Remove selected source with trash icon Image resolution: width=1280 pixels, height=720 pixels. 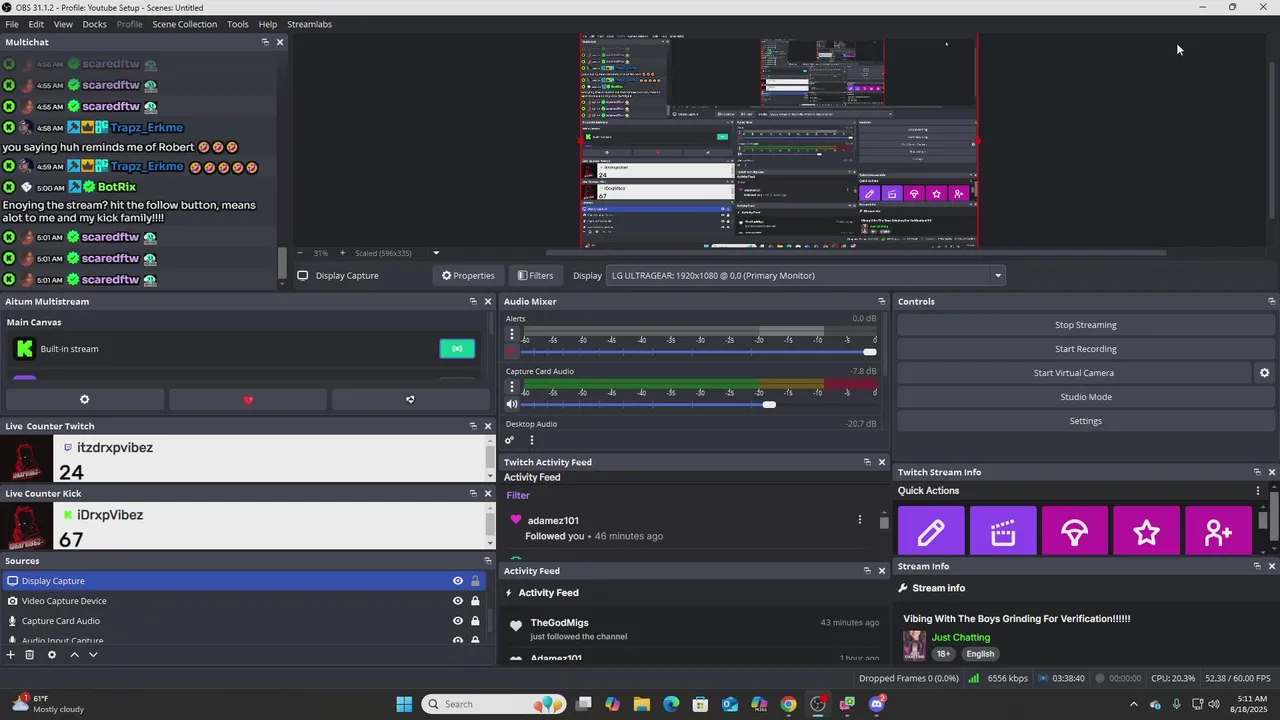point(30,655)
